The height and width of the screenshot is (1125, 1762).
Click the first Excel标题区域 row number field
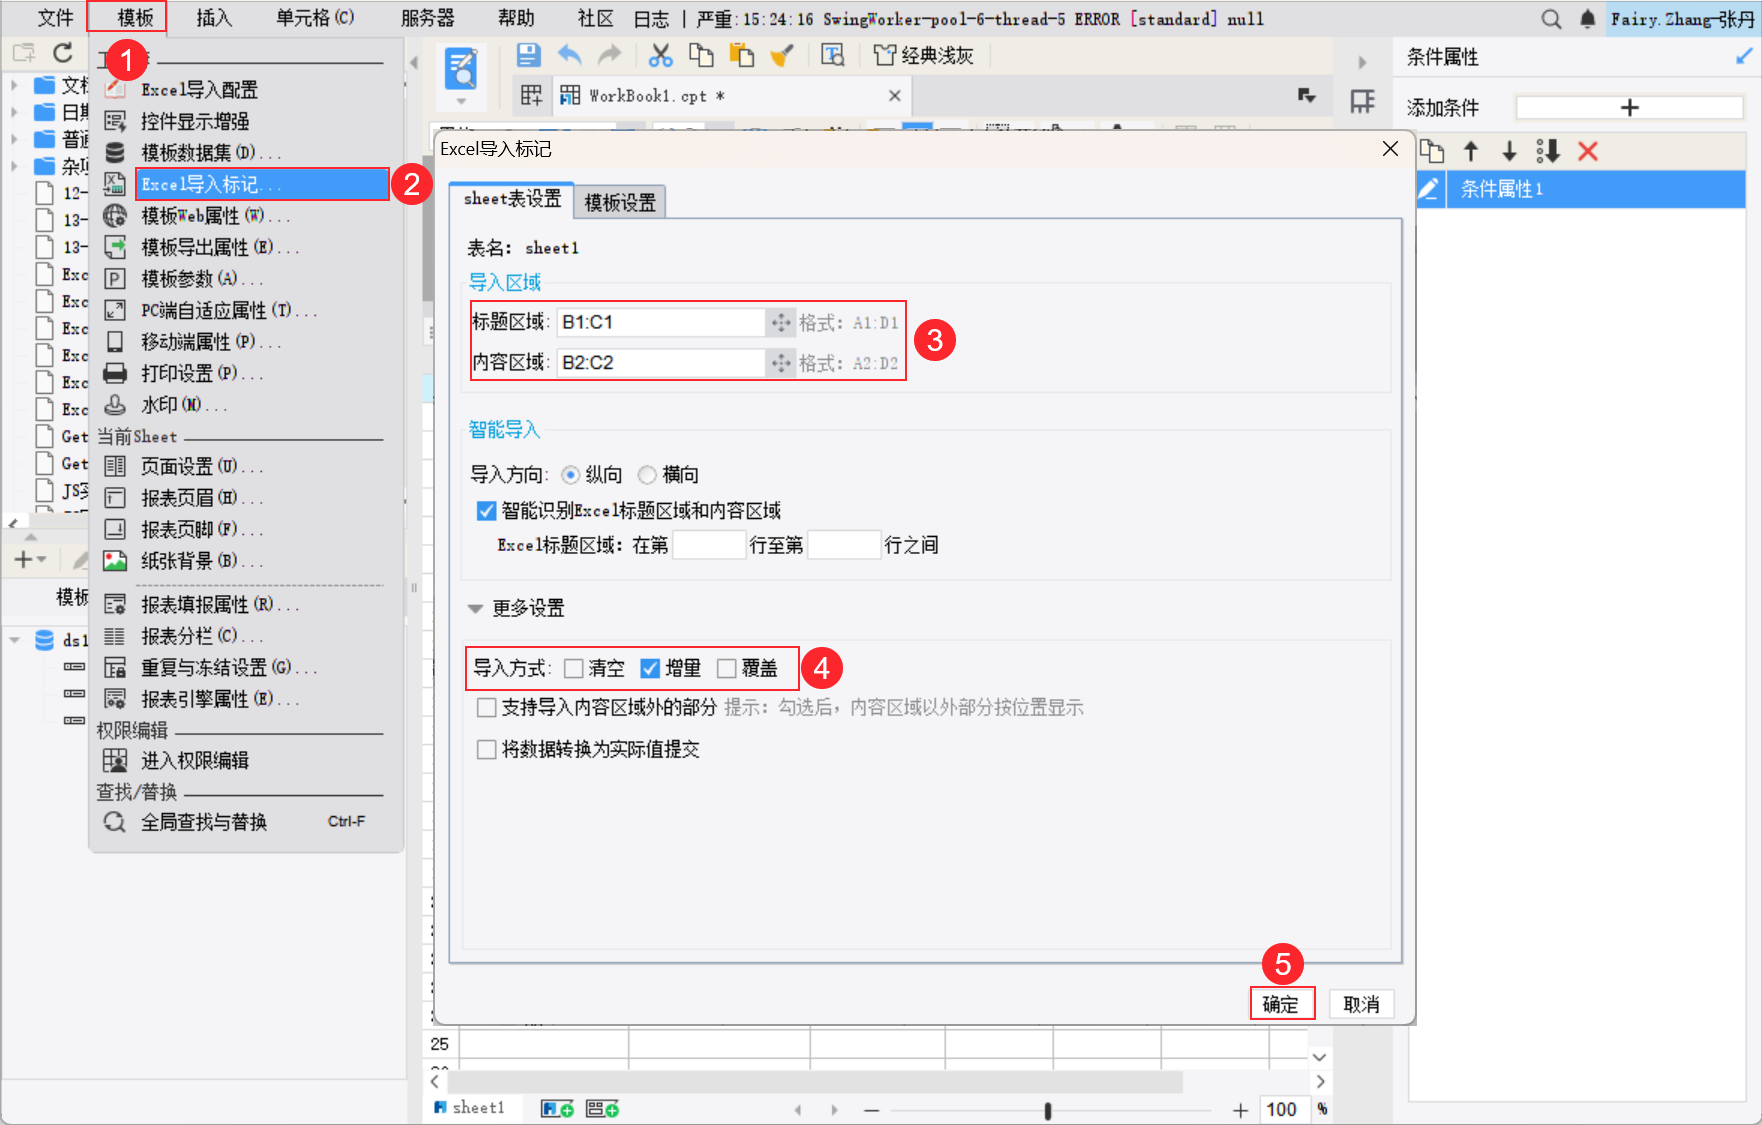709,545
